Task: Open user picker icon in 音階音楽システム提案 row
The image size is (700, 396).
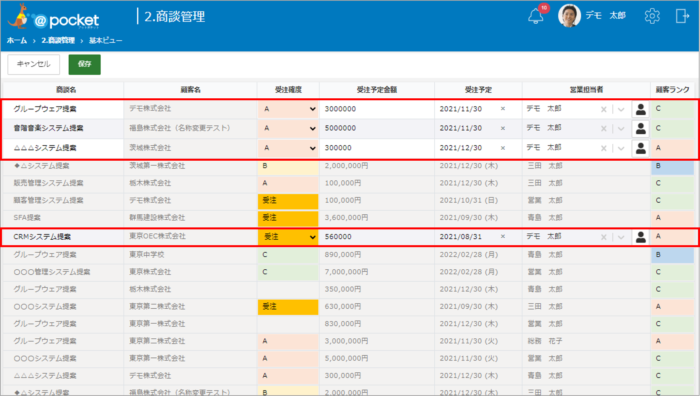Action: 641,129
